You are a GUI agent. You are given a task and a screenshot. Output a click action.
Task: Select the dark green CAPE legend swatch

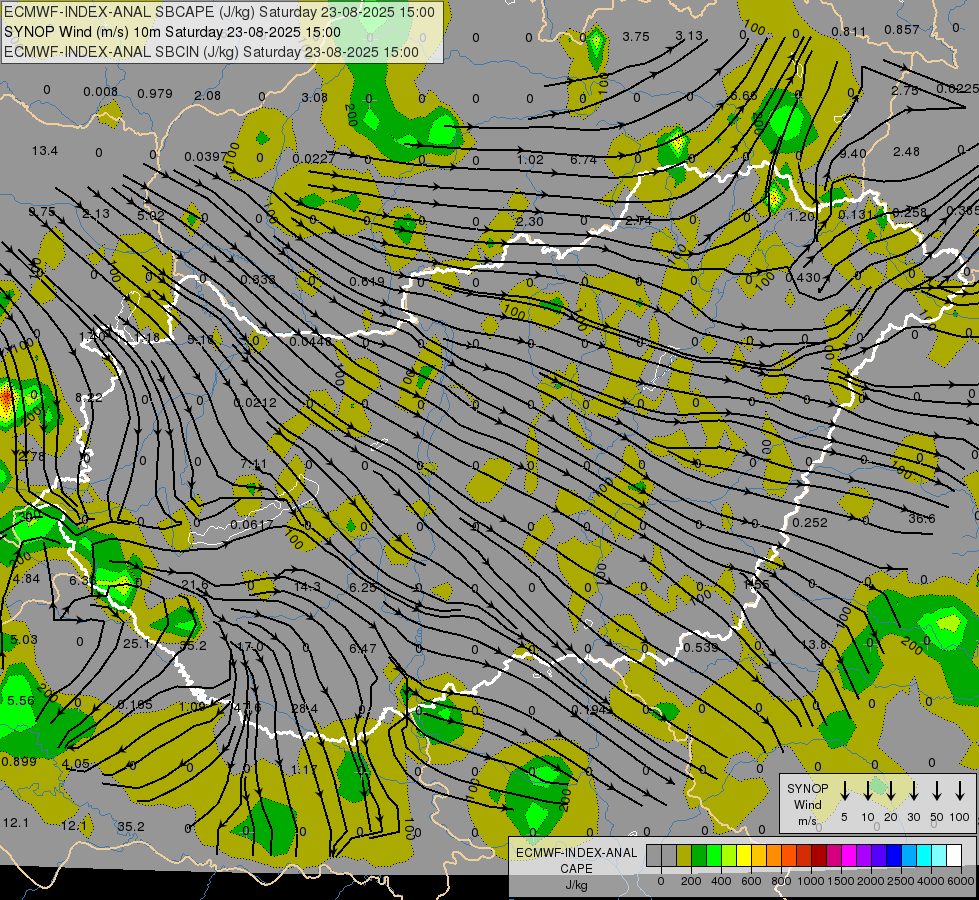(699, 856)
